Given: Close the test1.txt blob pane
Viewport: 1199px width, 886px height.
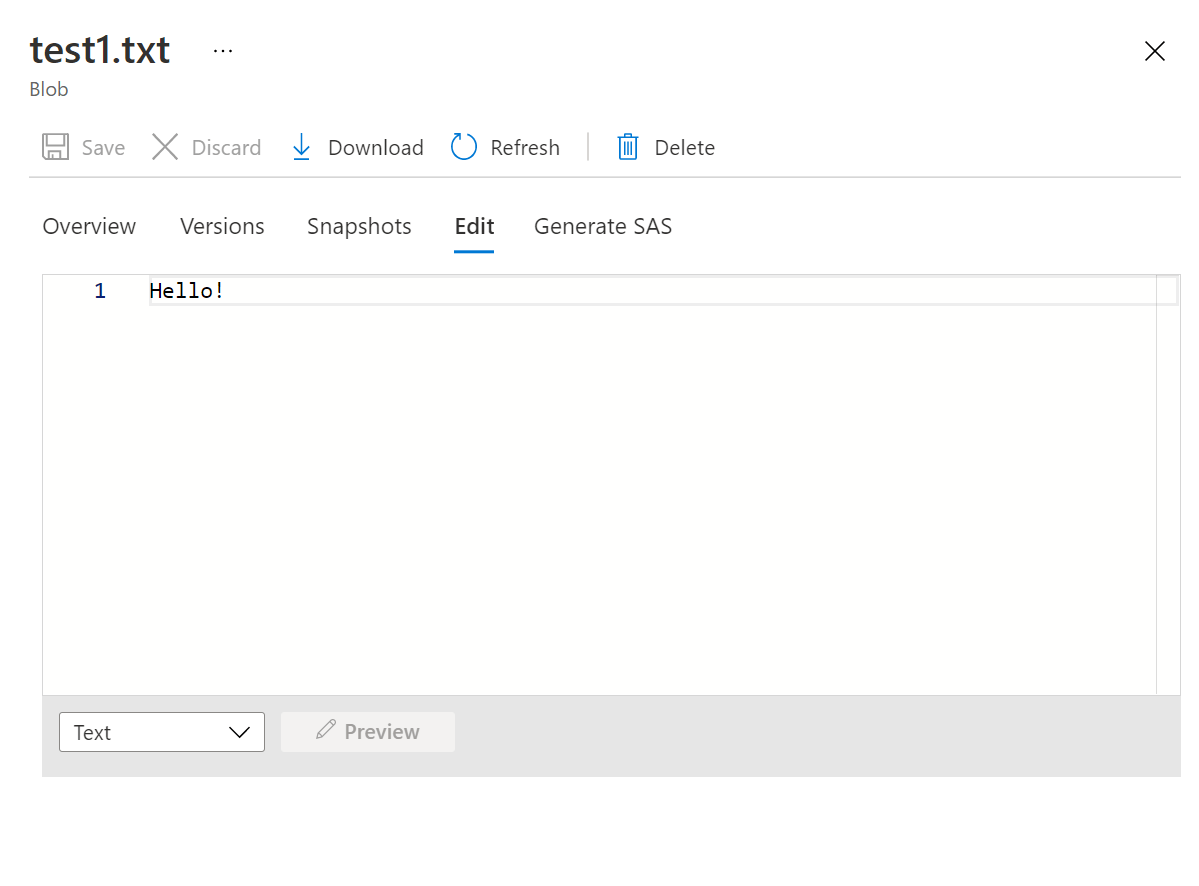Looking at the screenshot, I should (x=1155, y=51).
